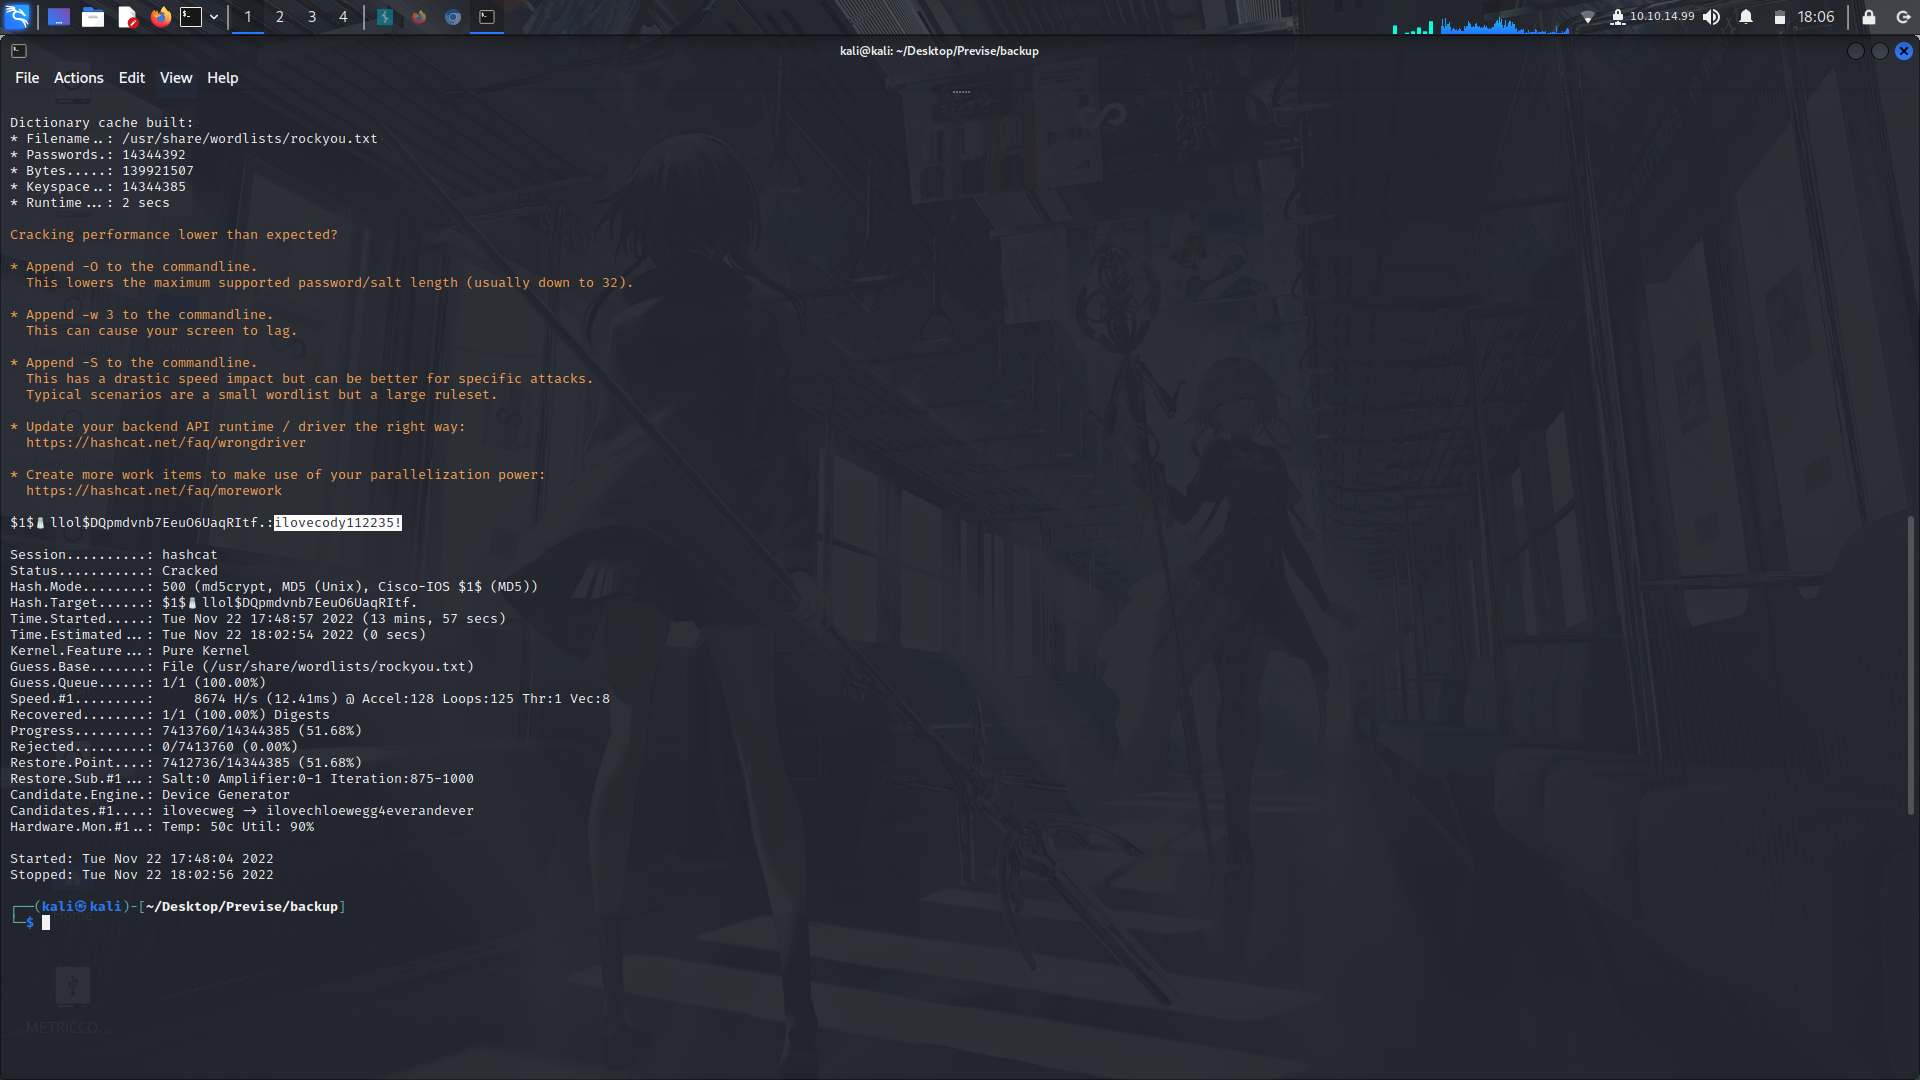
Task: Open the Kali applications menu
Action: (17, 17)
